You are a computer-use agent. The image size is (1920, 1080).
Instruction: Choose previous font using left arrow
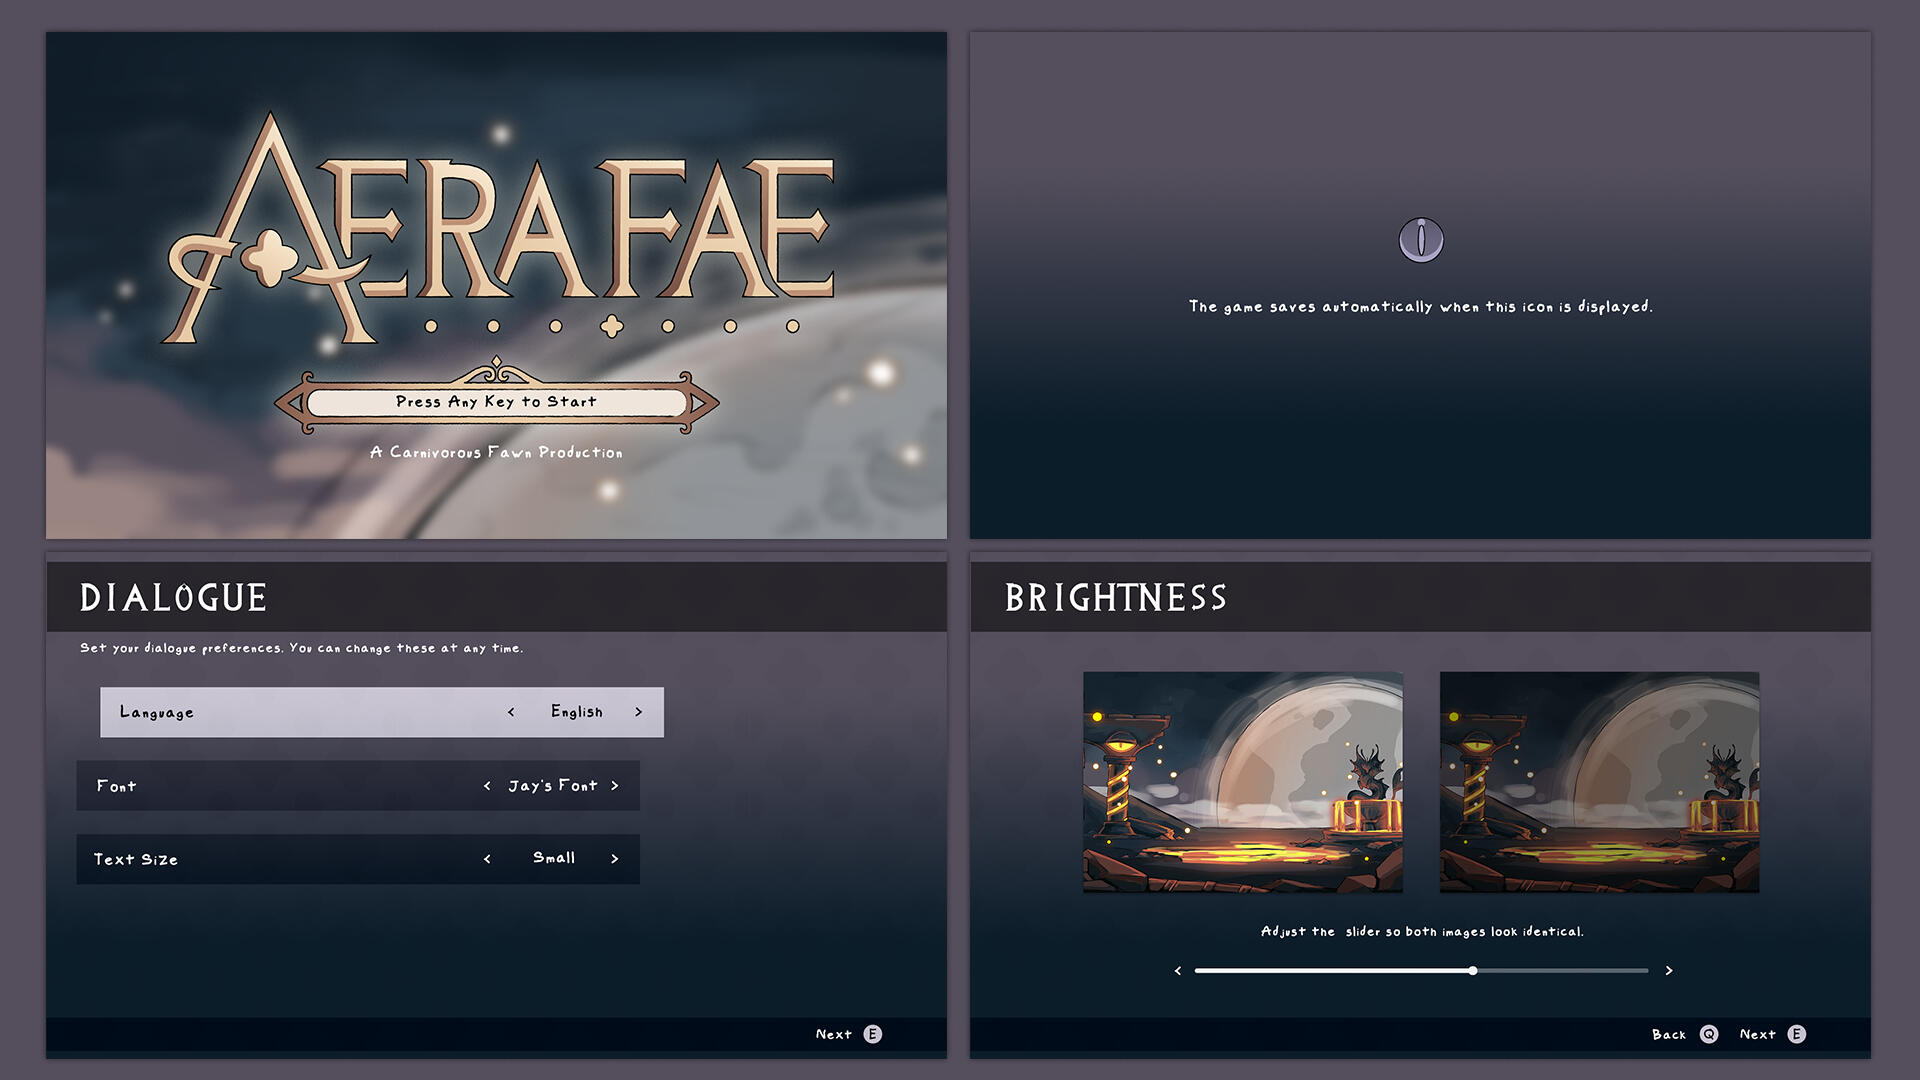coord(487,786)
